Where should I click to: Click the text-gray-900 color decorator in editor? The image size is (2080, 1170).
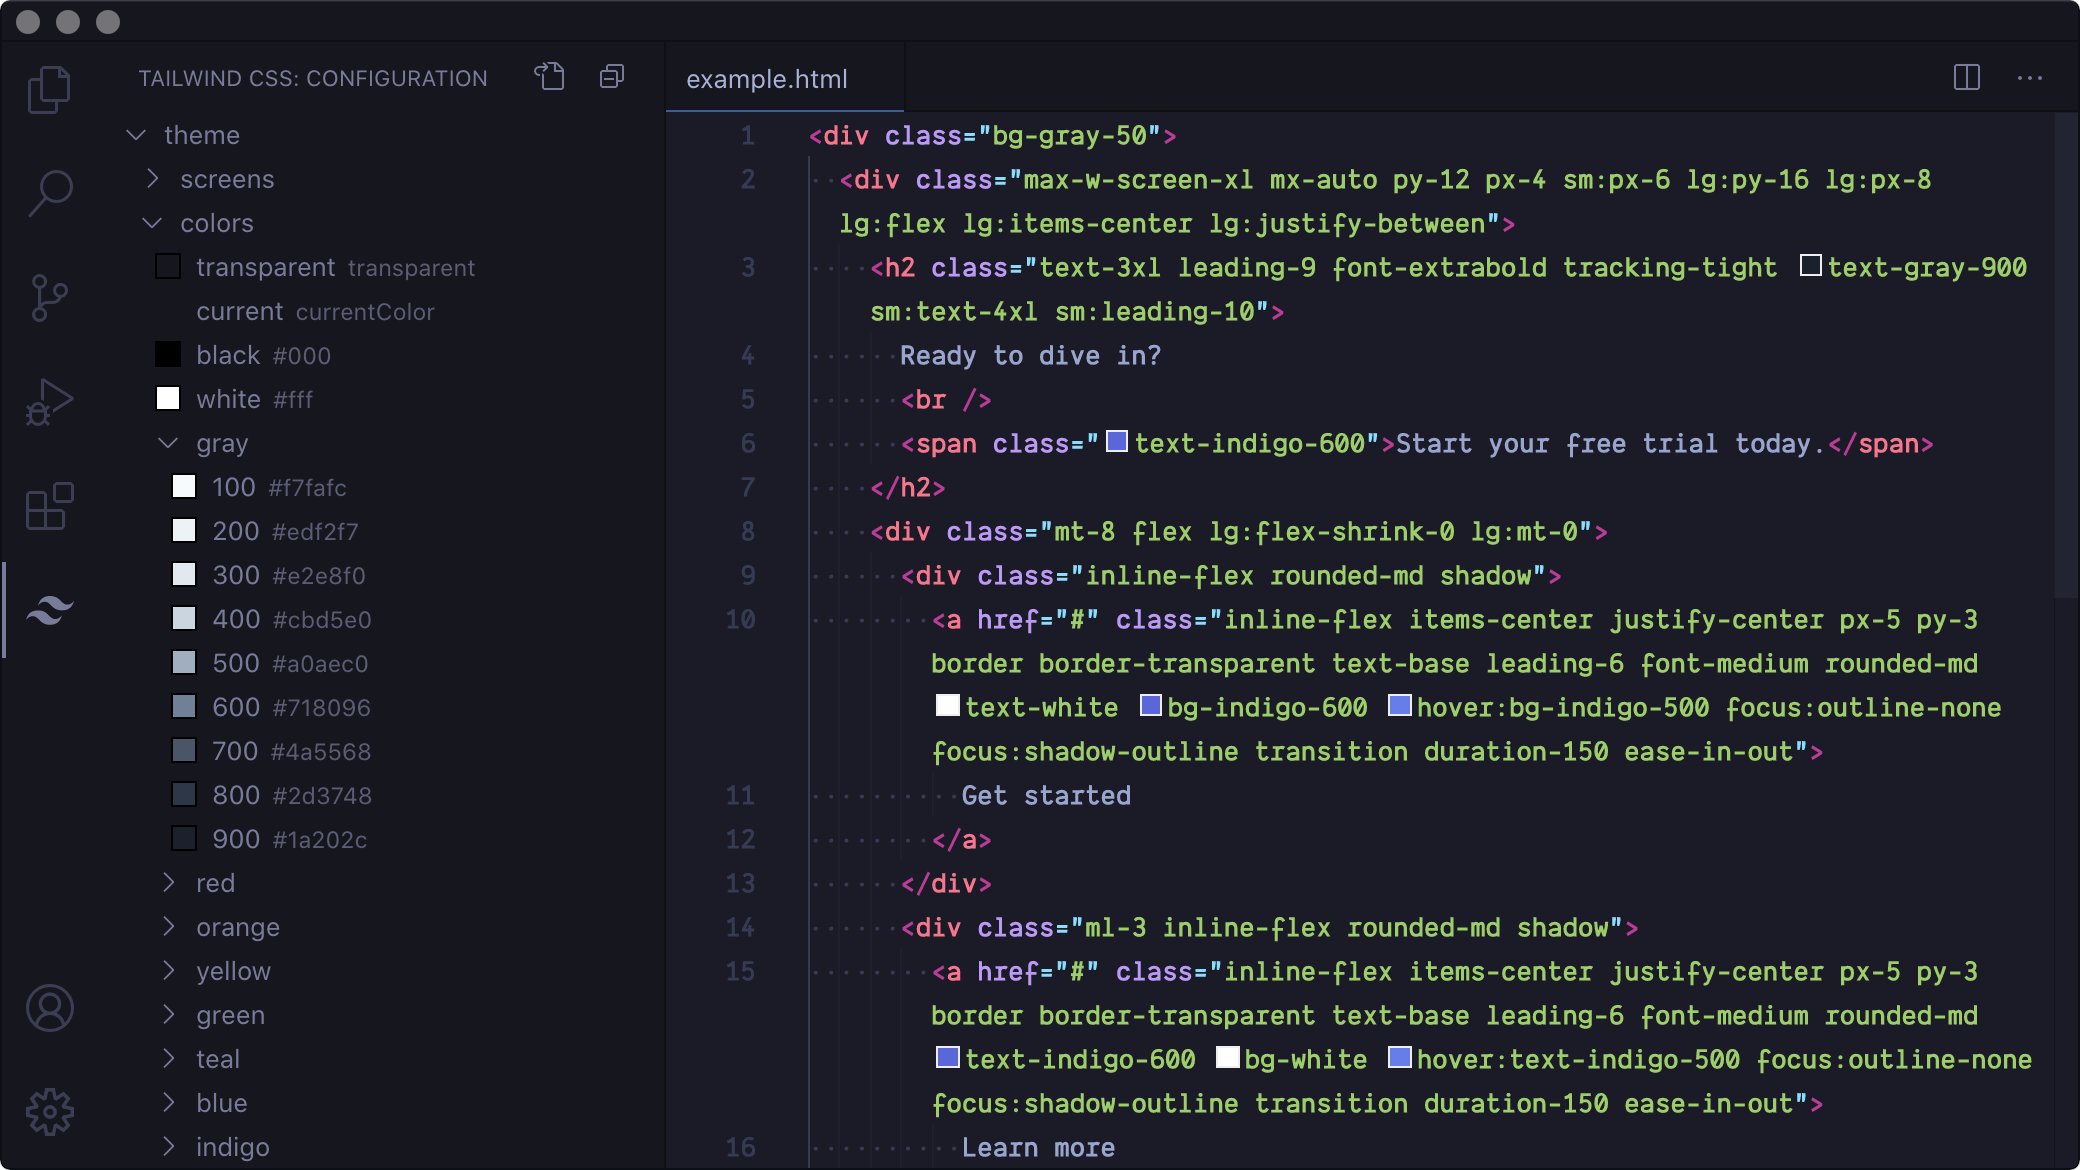tap(1810, 265)
